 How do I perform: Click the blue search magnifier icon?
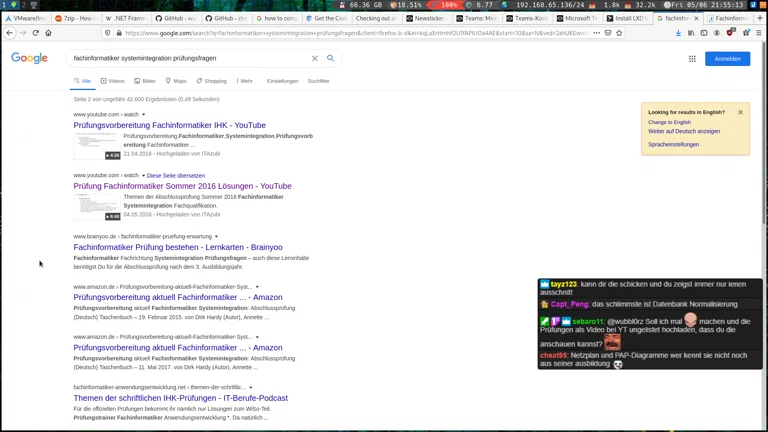coord(331,58)
